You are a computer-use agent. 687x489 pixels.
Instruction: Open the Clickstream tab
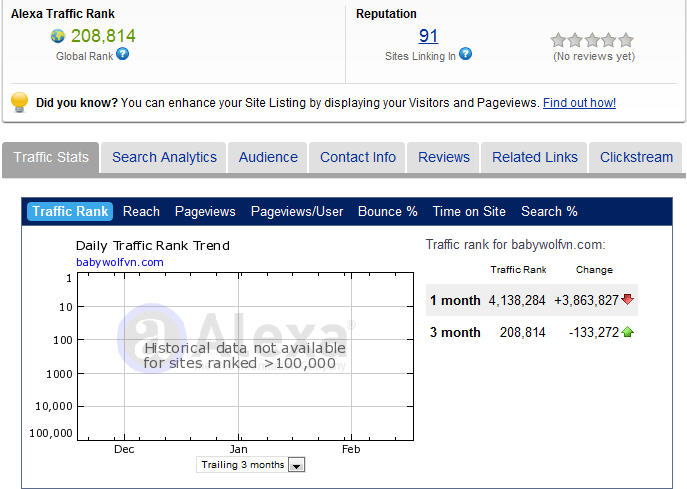pos(636,157)
